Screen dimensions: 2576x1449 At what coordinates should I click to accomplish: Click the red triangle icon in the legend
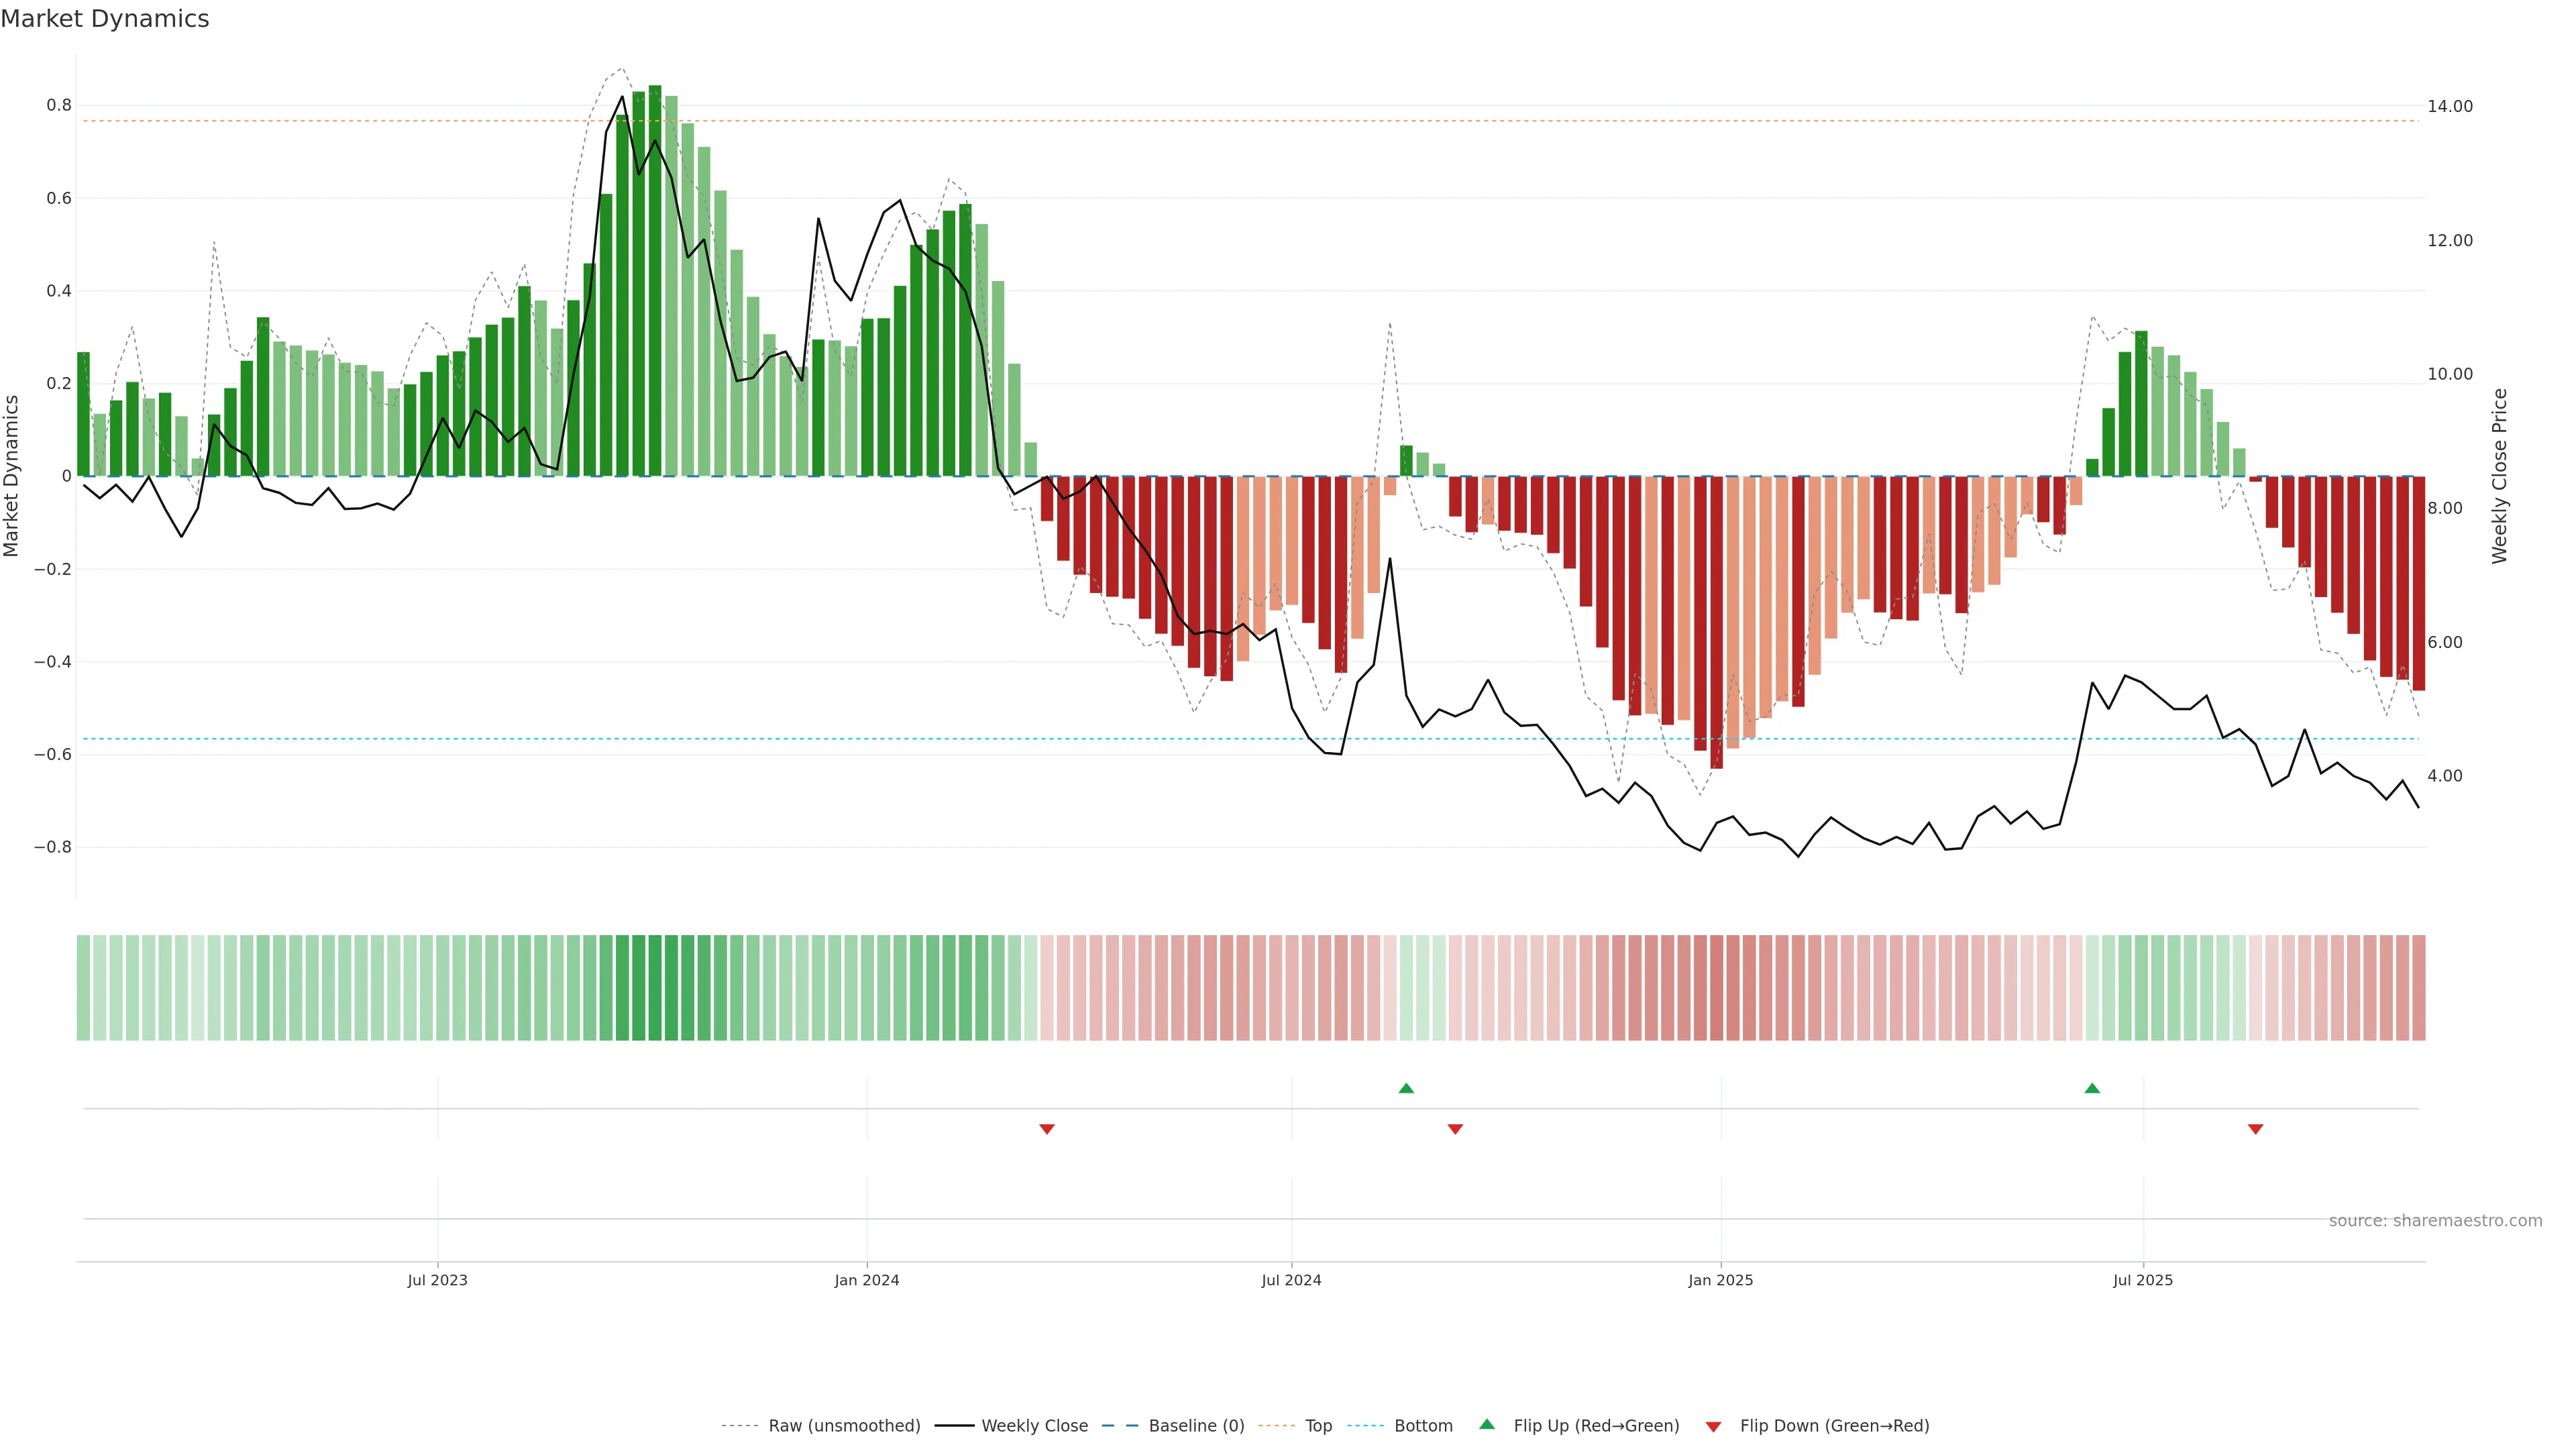tap(1713, 1427)
